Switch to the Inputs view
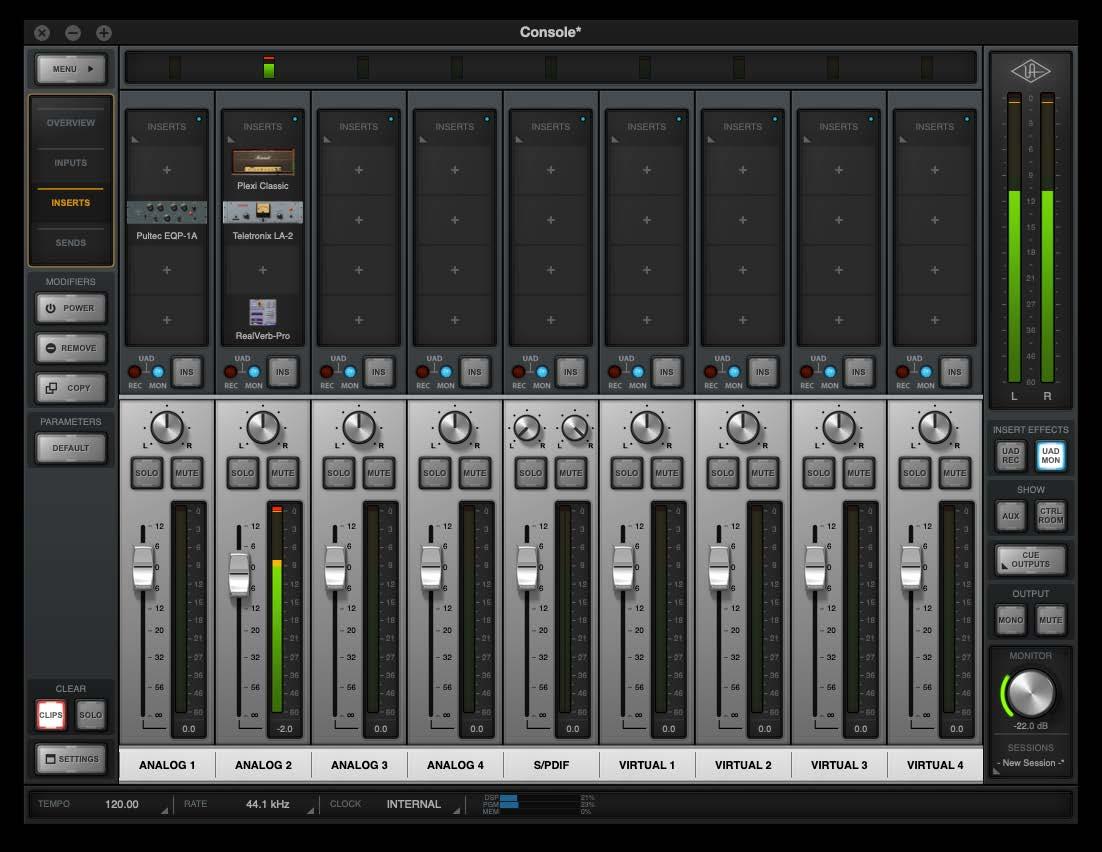The image size is (1102, 852). point(71,163)
